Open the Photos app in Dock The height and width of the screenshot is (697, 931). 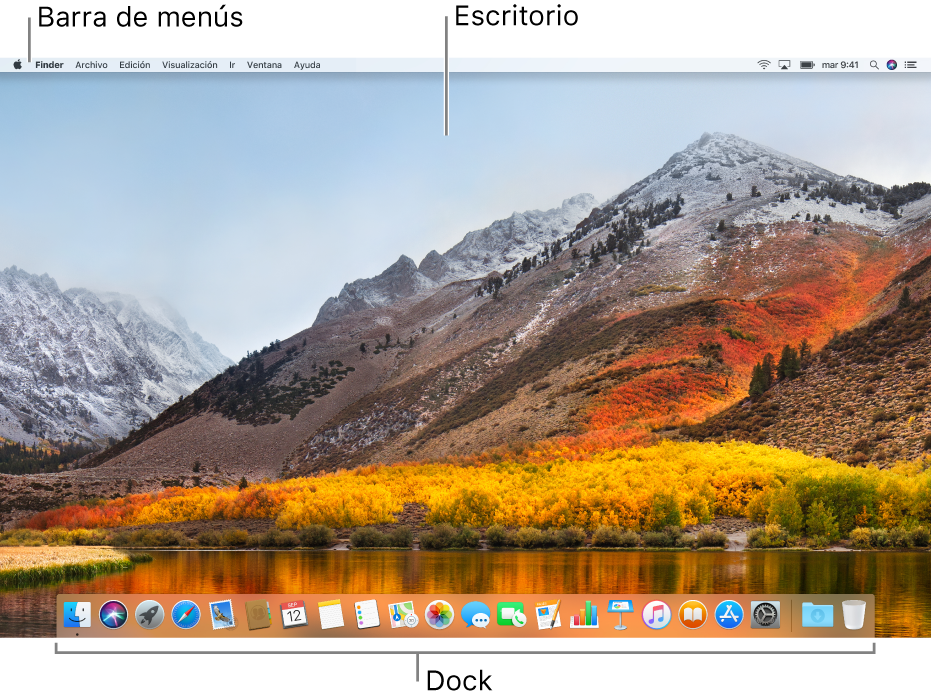[x=439, y=614]
